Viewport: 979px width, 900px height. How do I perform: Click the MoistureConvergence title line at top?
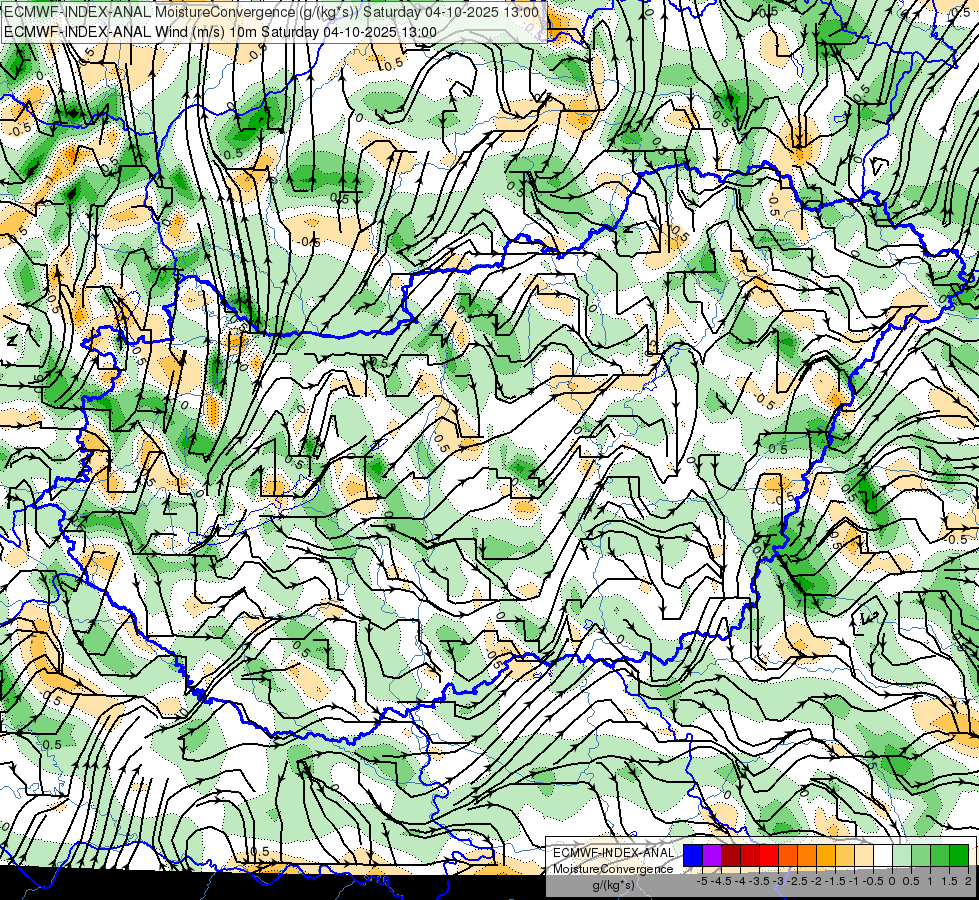tap(272, 12)
